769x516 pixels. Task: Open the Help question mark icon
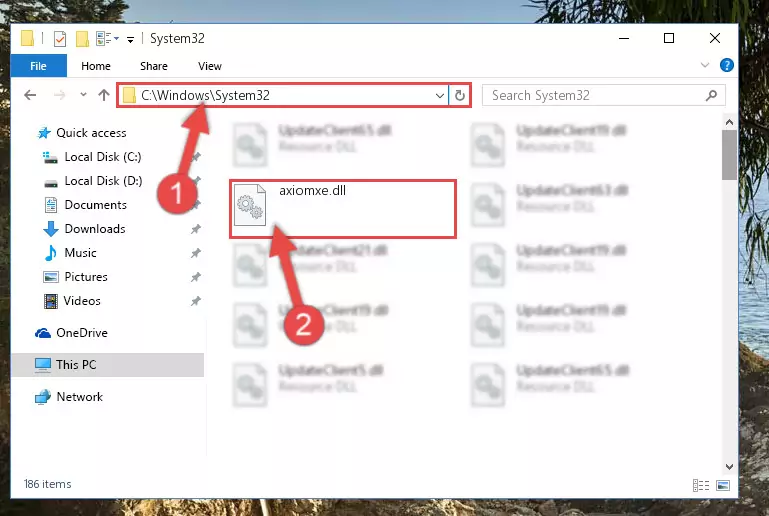pos(726,65)
